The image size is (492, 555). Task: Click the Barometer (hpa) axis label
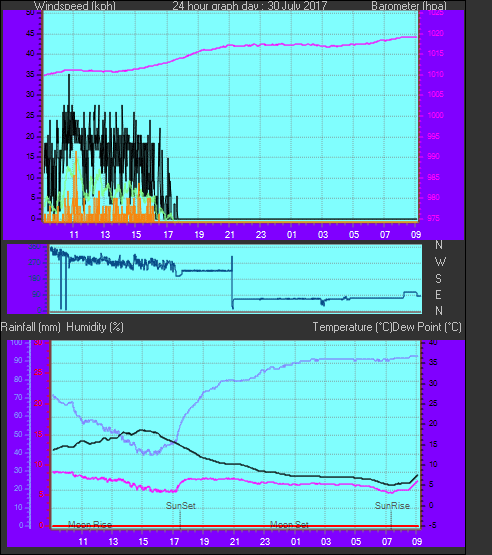click(x=409, y=5)
